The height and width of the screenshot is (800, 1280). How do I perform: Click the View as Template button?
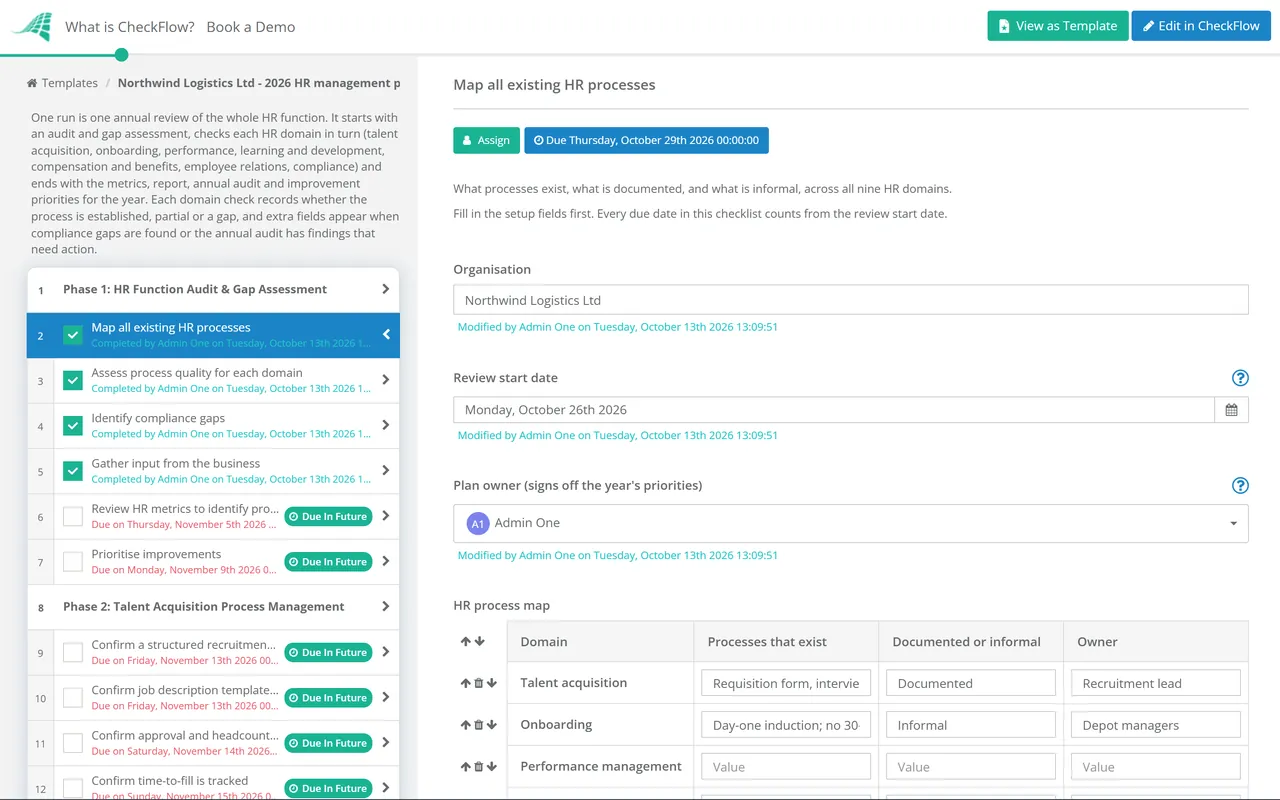(x=1058, y=26)
